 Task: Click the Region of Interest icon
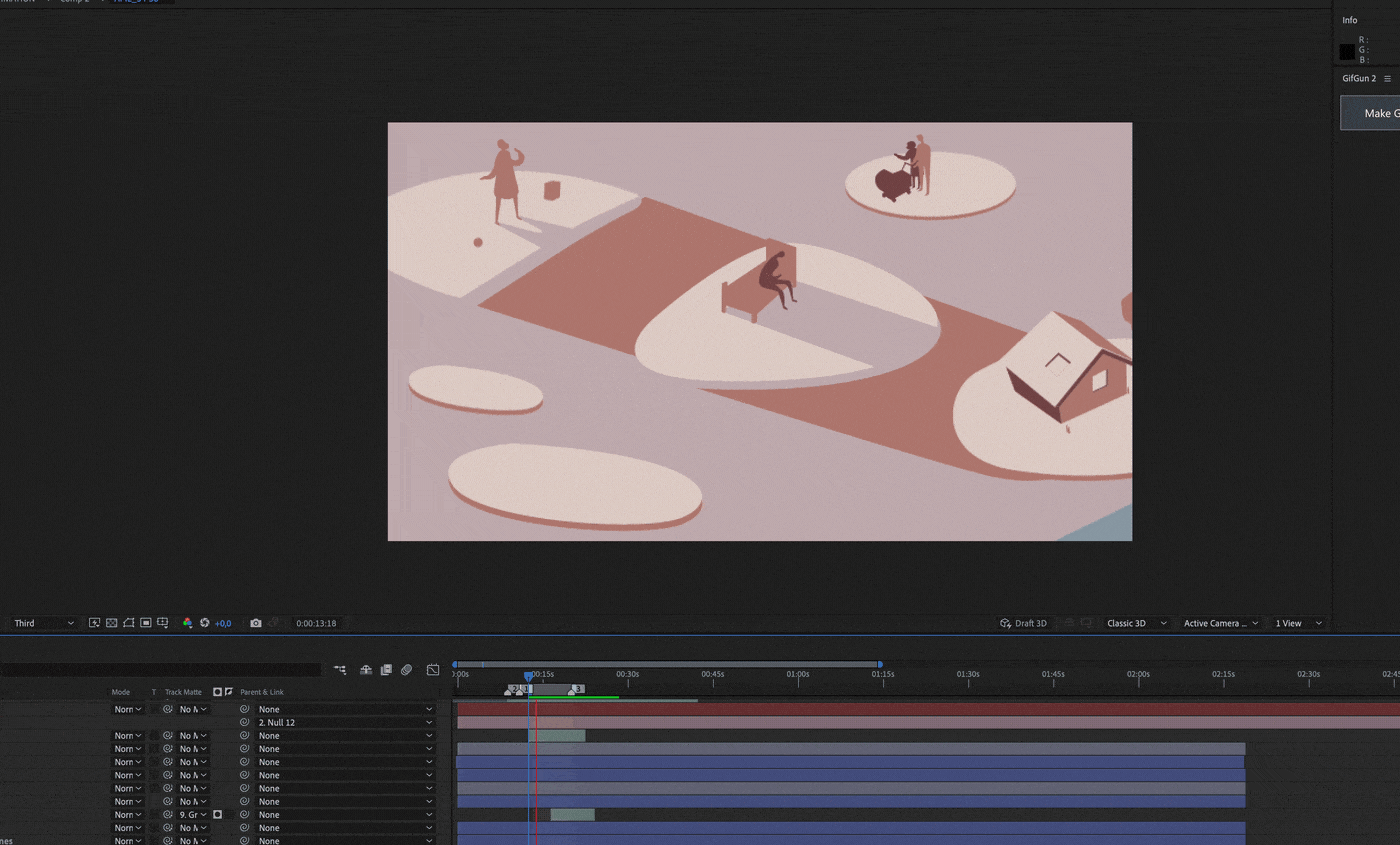tap(146, 623)
